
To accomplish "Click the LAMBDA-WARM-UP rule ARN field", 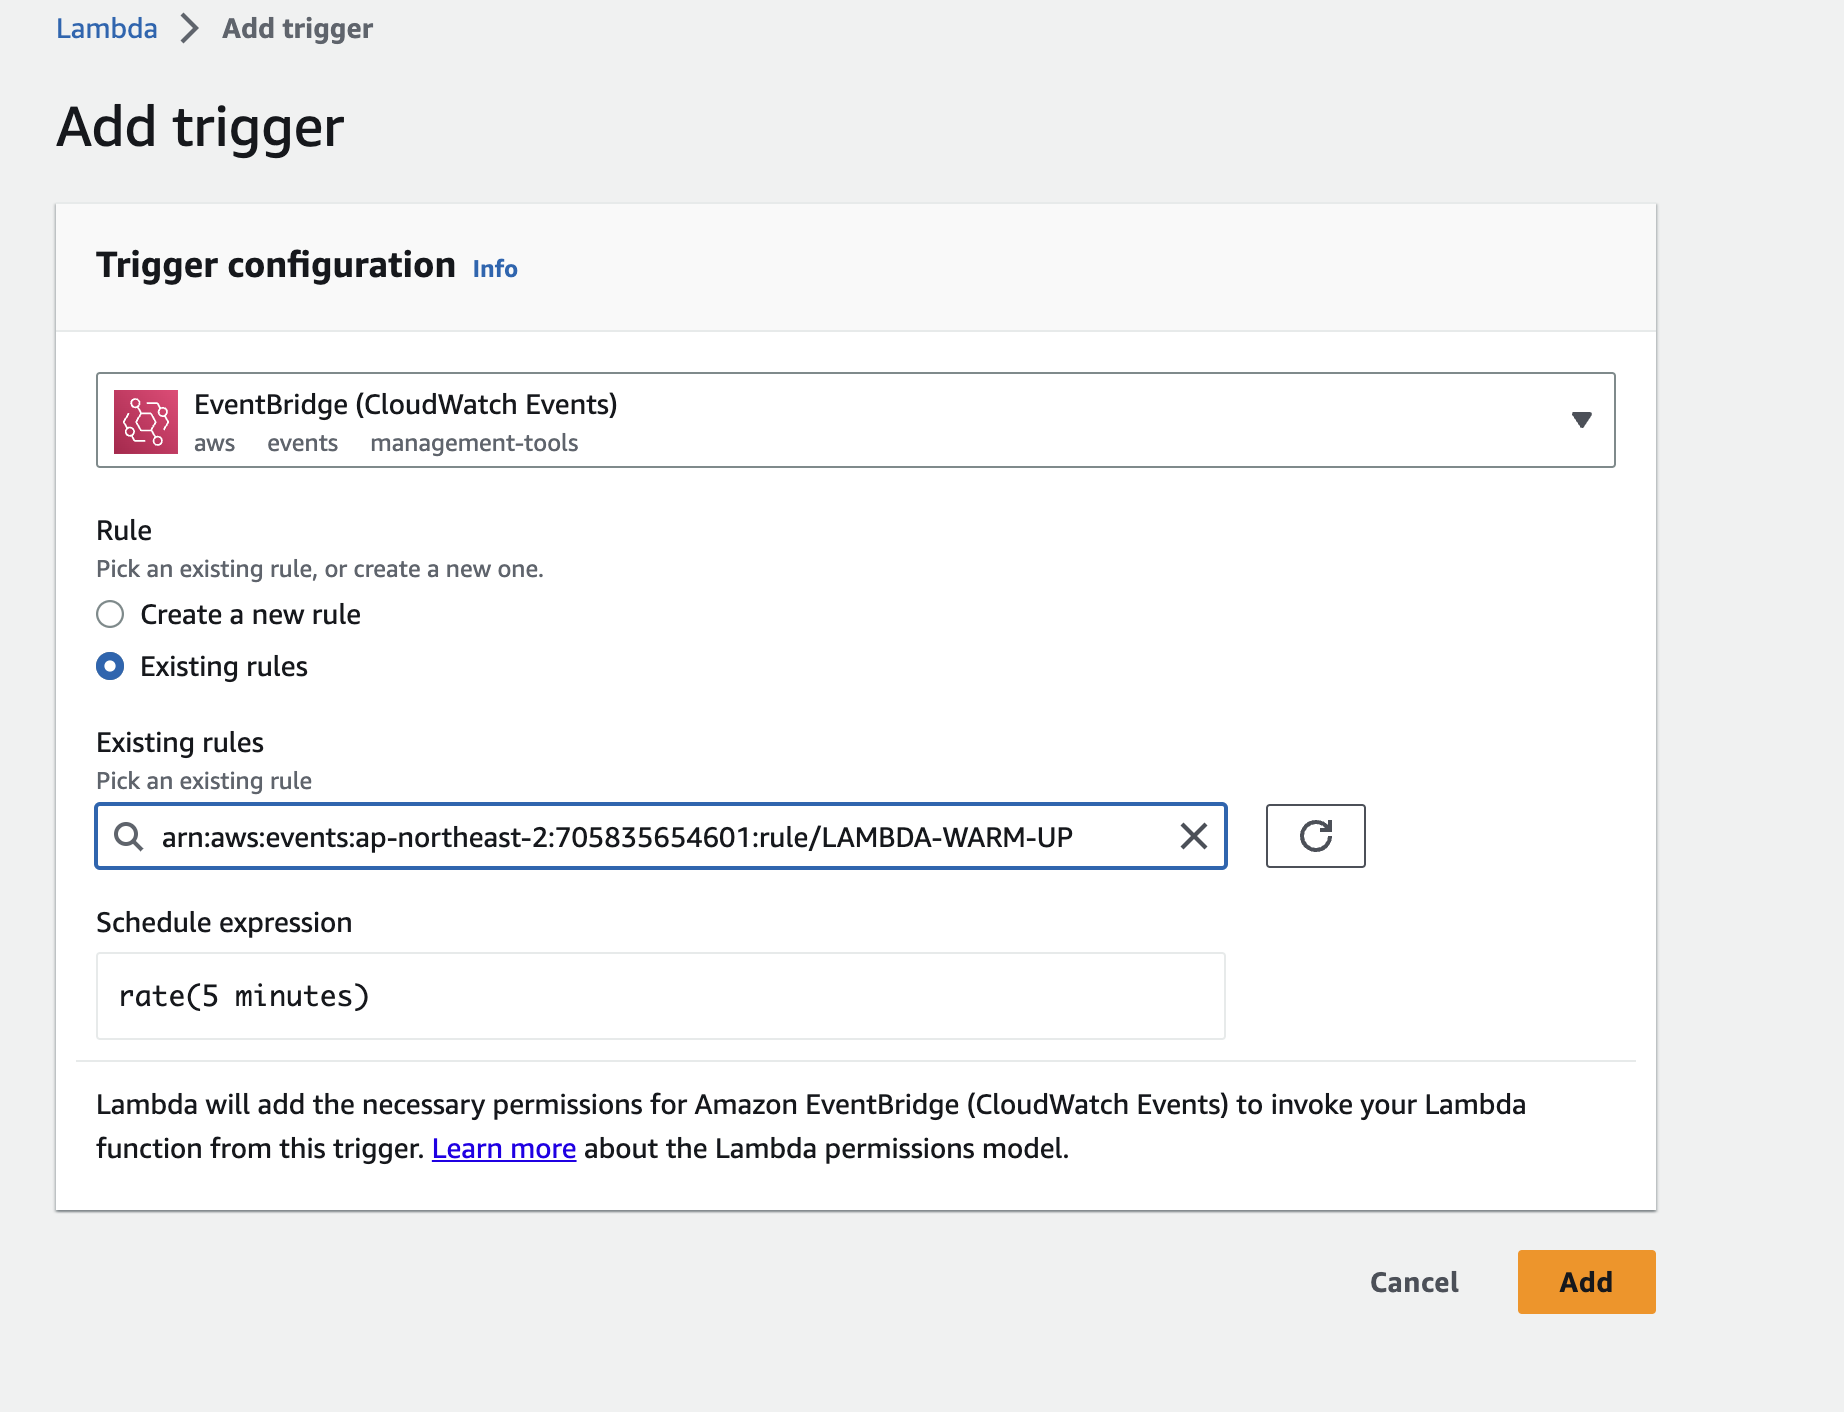I will click(617, 837).
